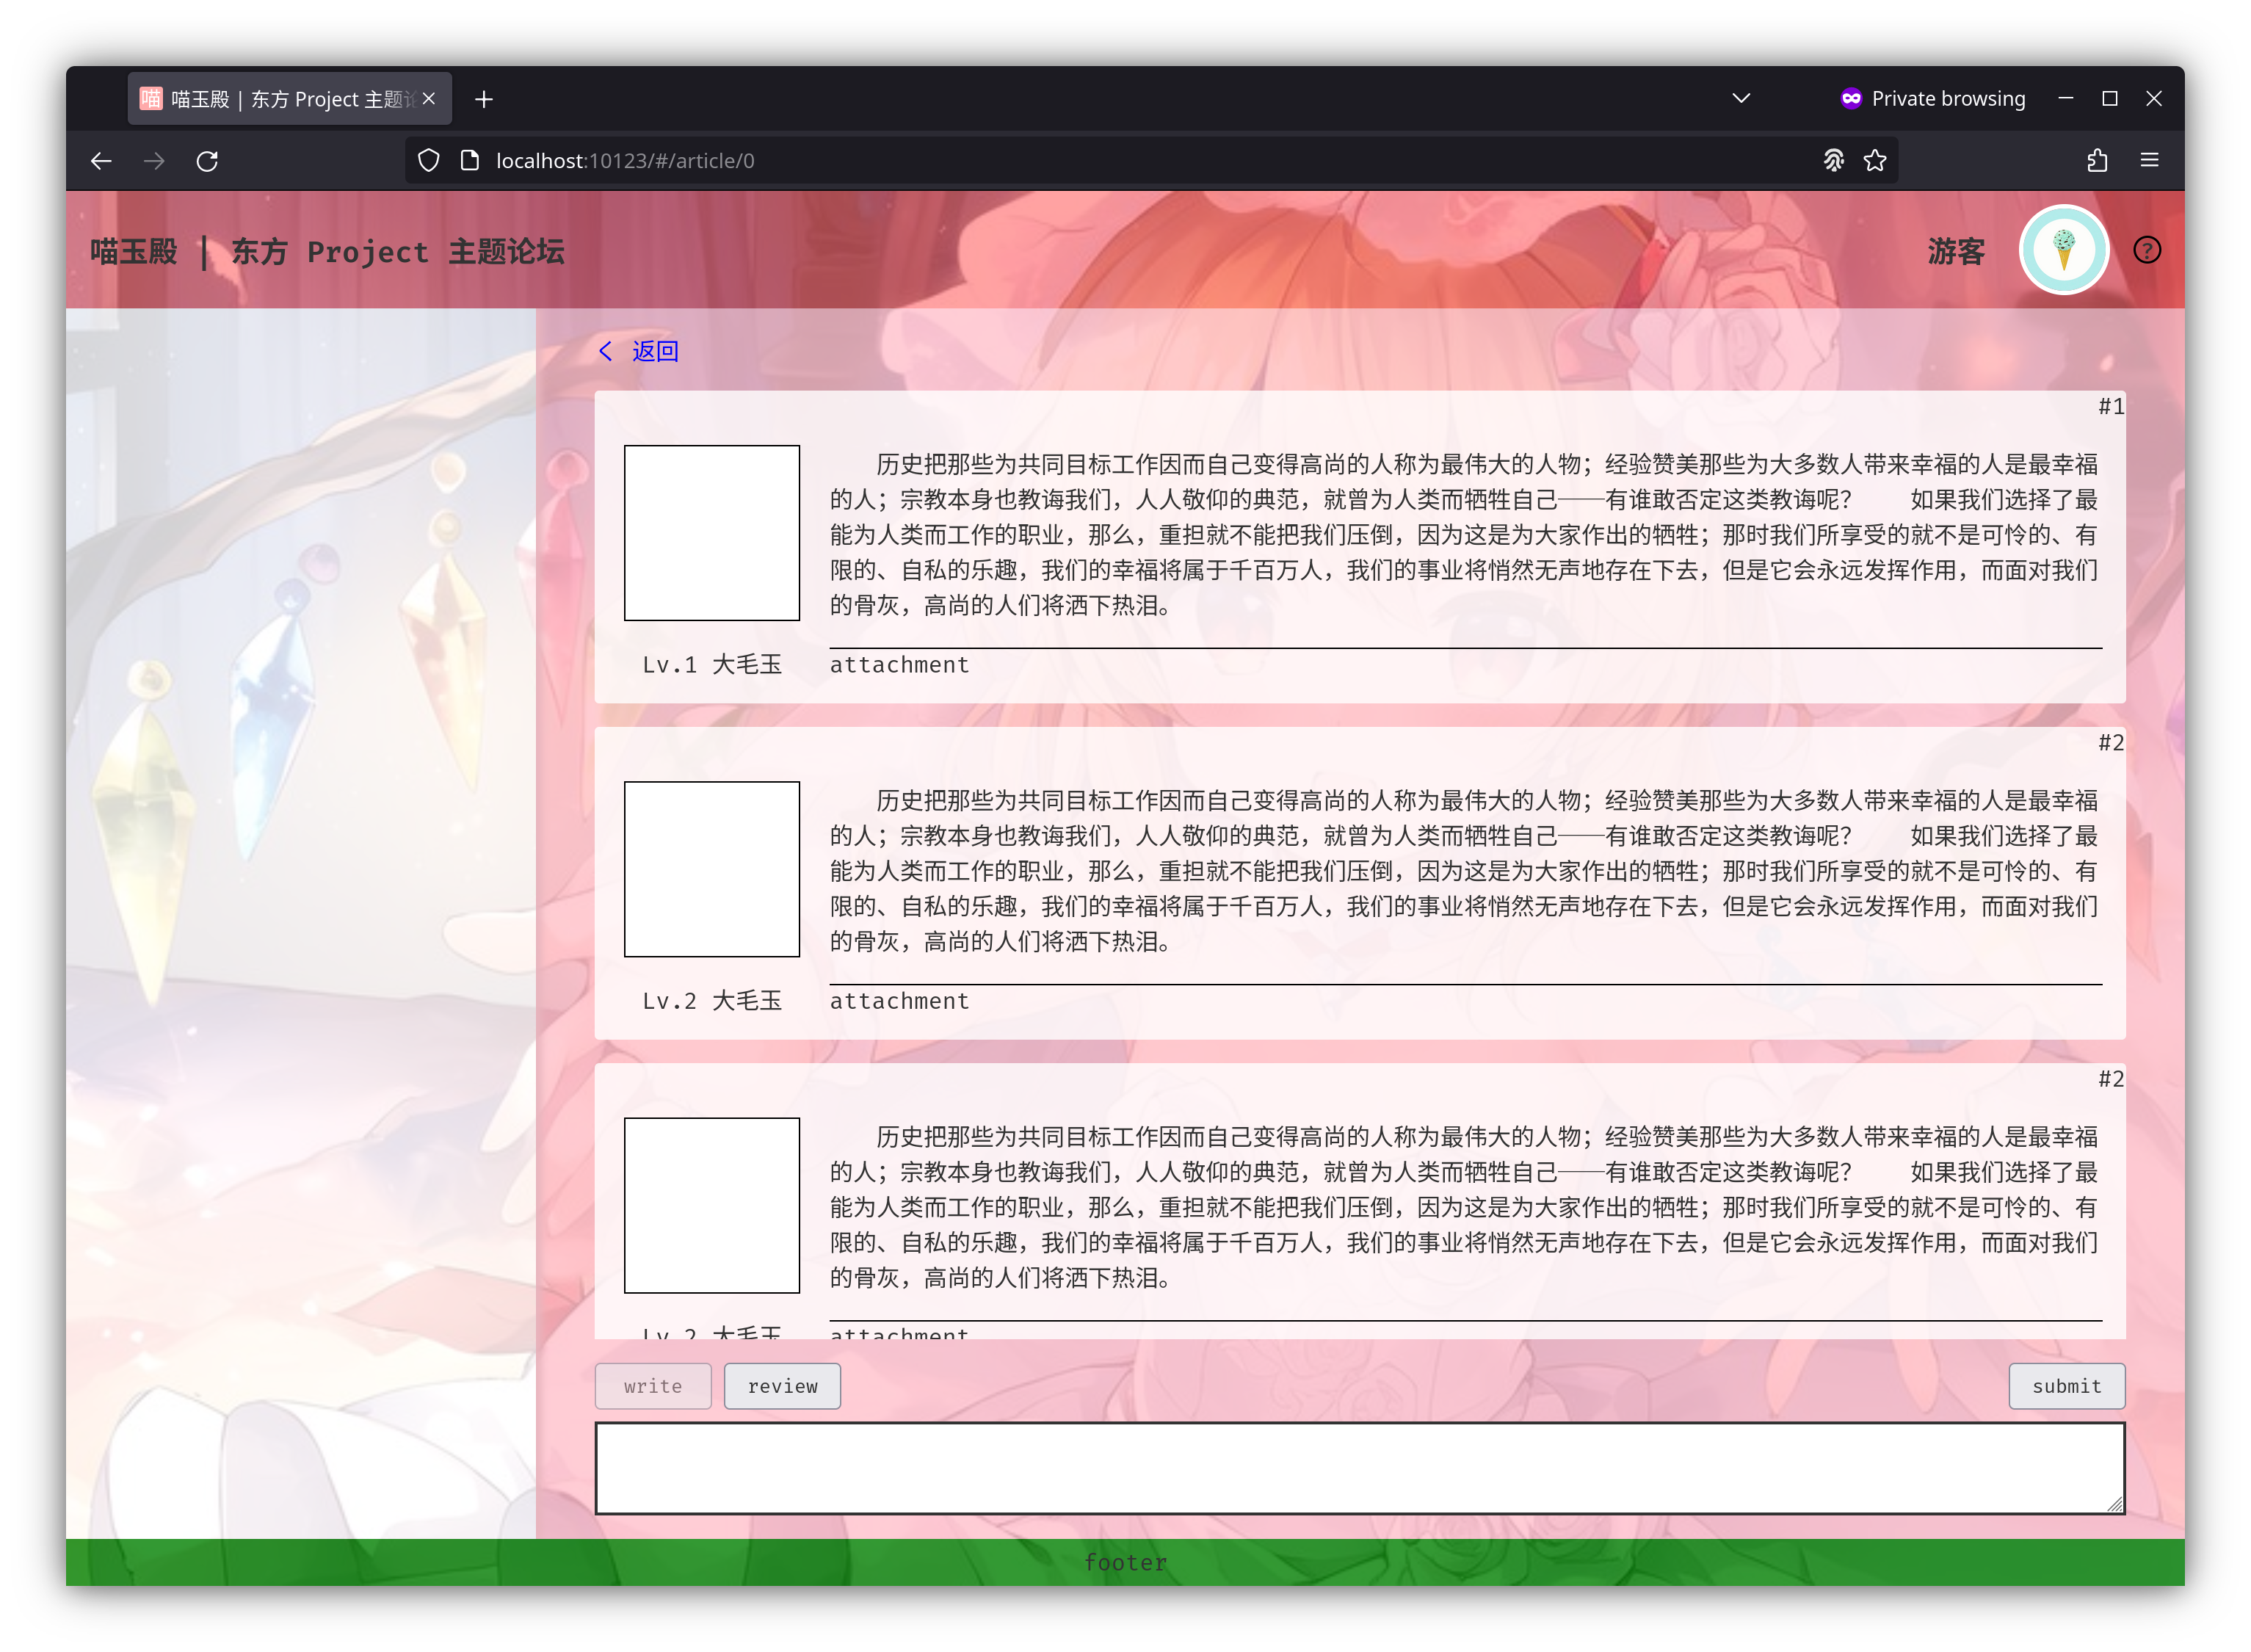This screenshot has width=2251, height=1652.
Task: Open the extensions puzzle icon
Action: pyautogui.click(x=2097, y=161)
